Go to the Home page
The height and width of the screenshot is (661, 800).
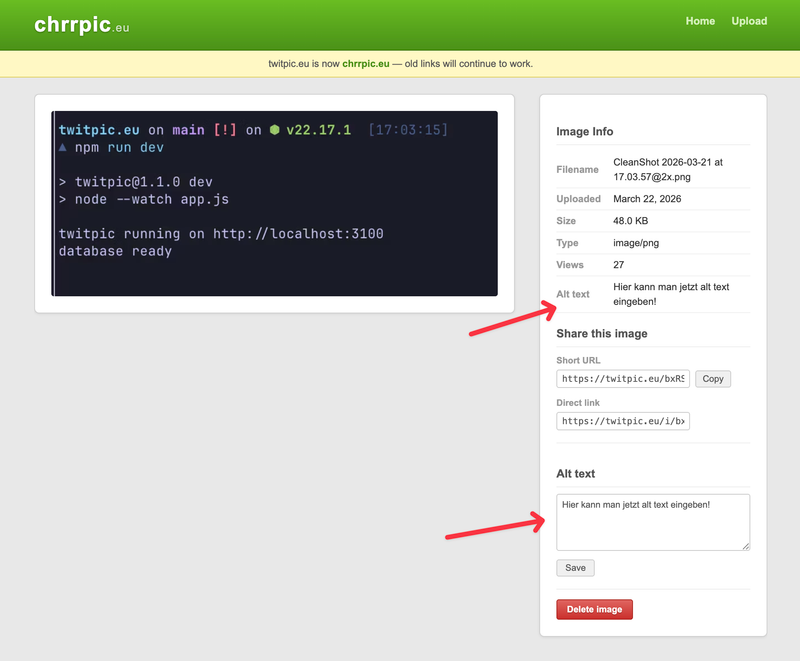tap(700, 21)
